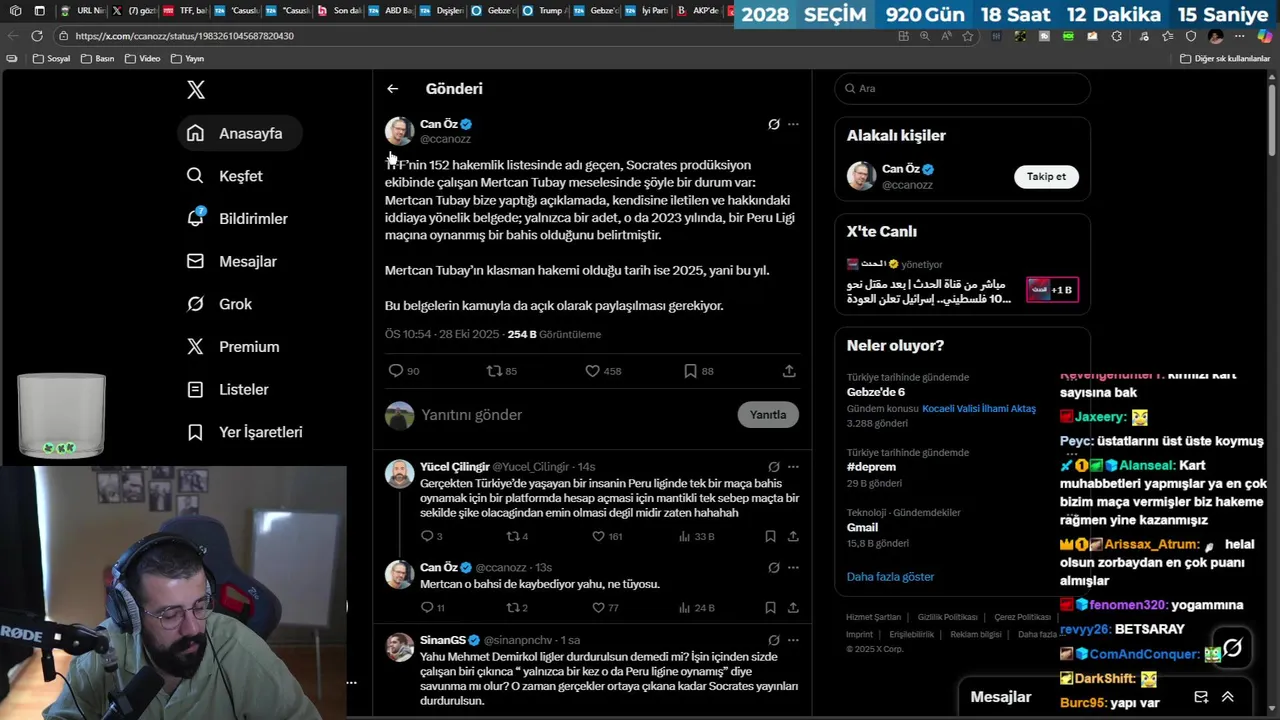Open Bildirimler in the sidebar
This screenshot has width=1280, height=720.
(237, 218)
